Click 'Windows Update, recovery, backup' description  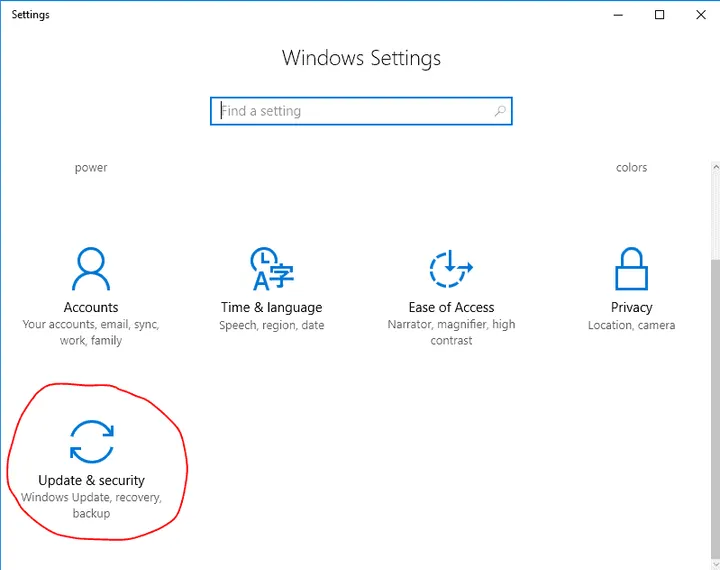pos(91,505)
